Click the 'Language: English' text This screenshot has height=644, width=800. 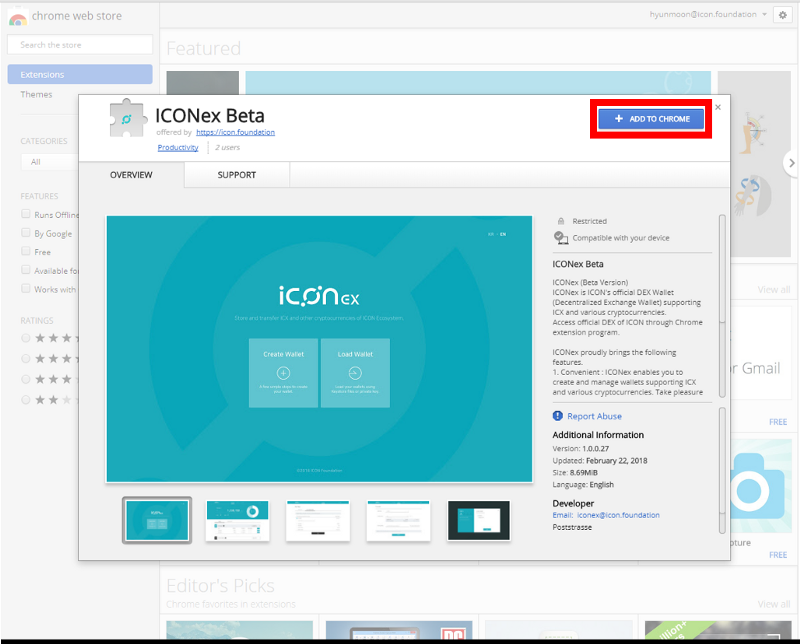tap(583, 485)
